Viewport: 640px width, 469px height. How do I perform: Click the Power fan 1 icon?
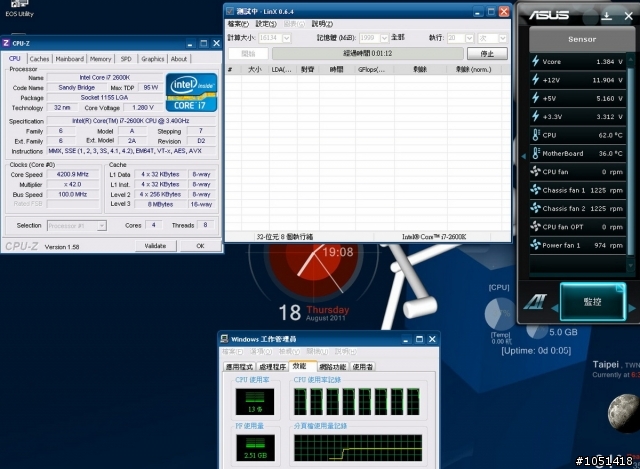coord(536,245)
